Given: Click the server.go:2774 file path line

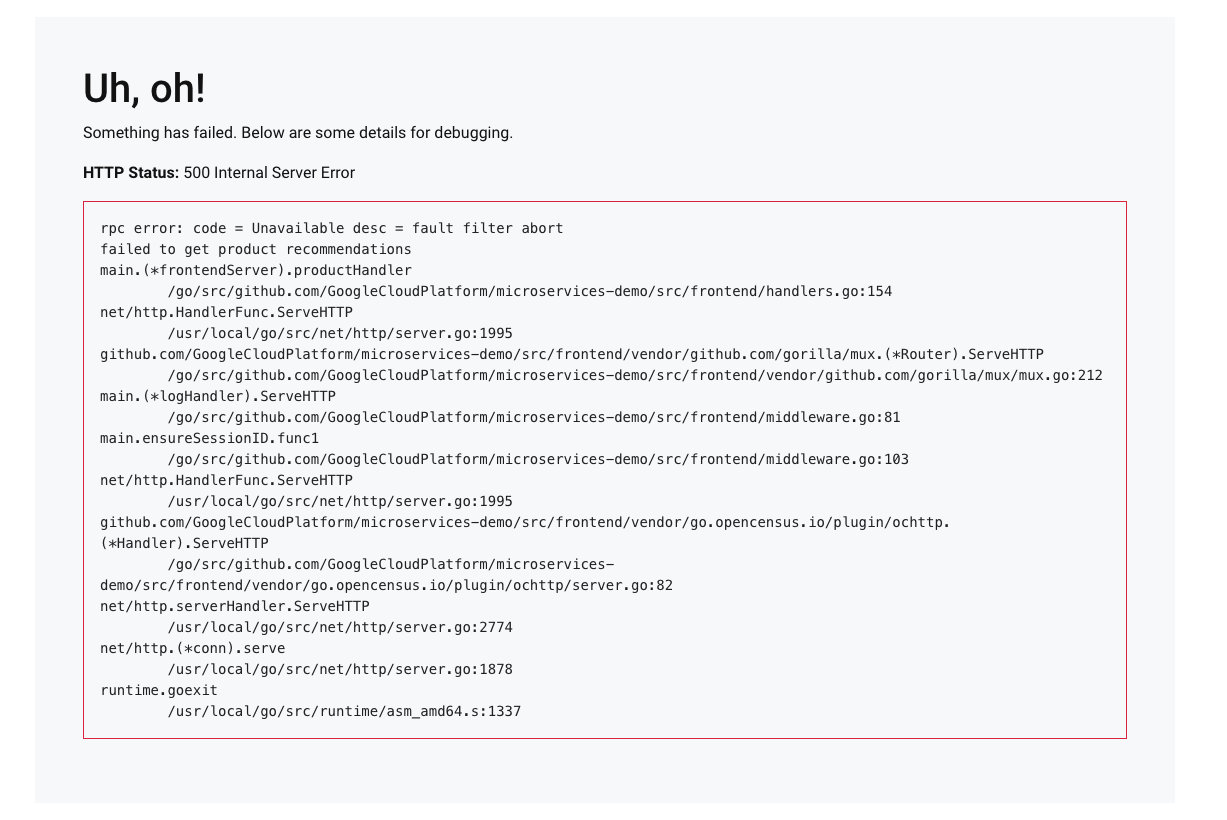Looking at the screenshot, I should coord(340,627).
